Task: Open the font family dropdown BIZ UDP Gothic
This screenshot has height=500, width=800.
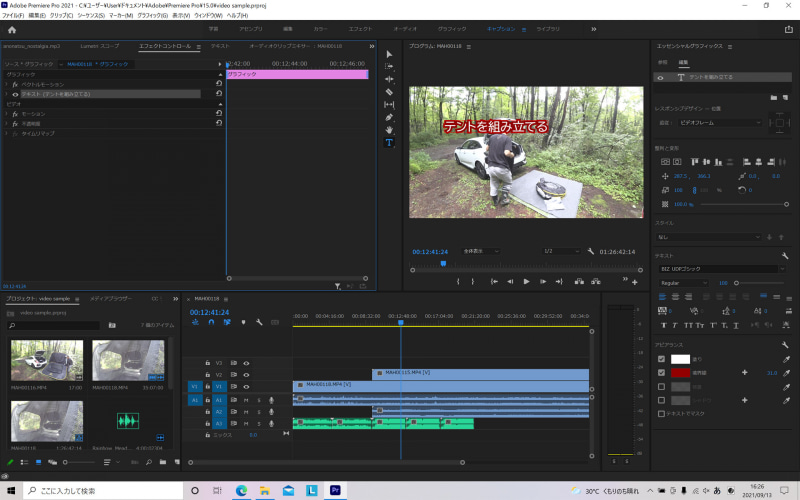Action: click(721, 269)
